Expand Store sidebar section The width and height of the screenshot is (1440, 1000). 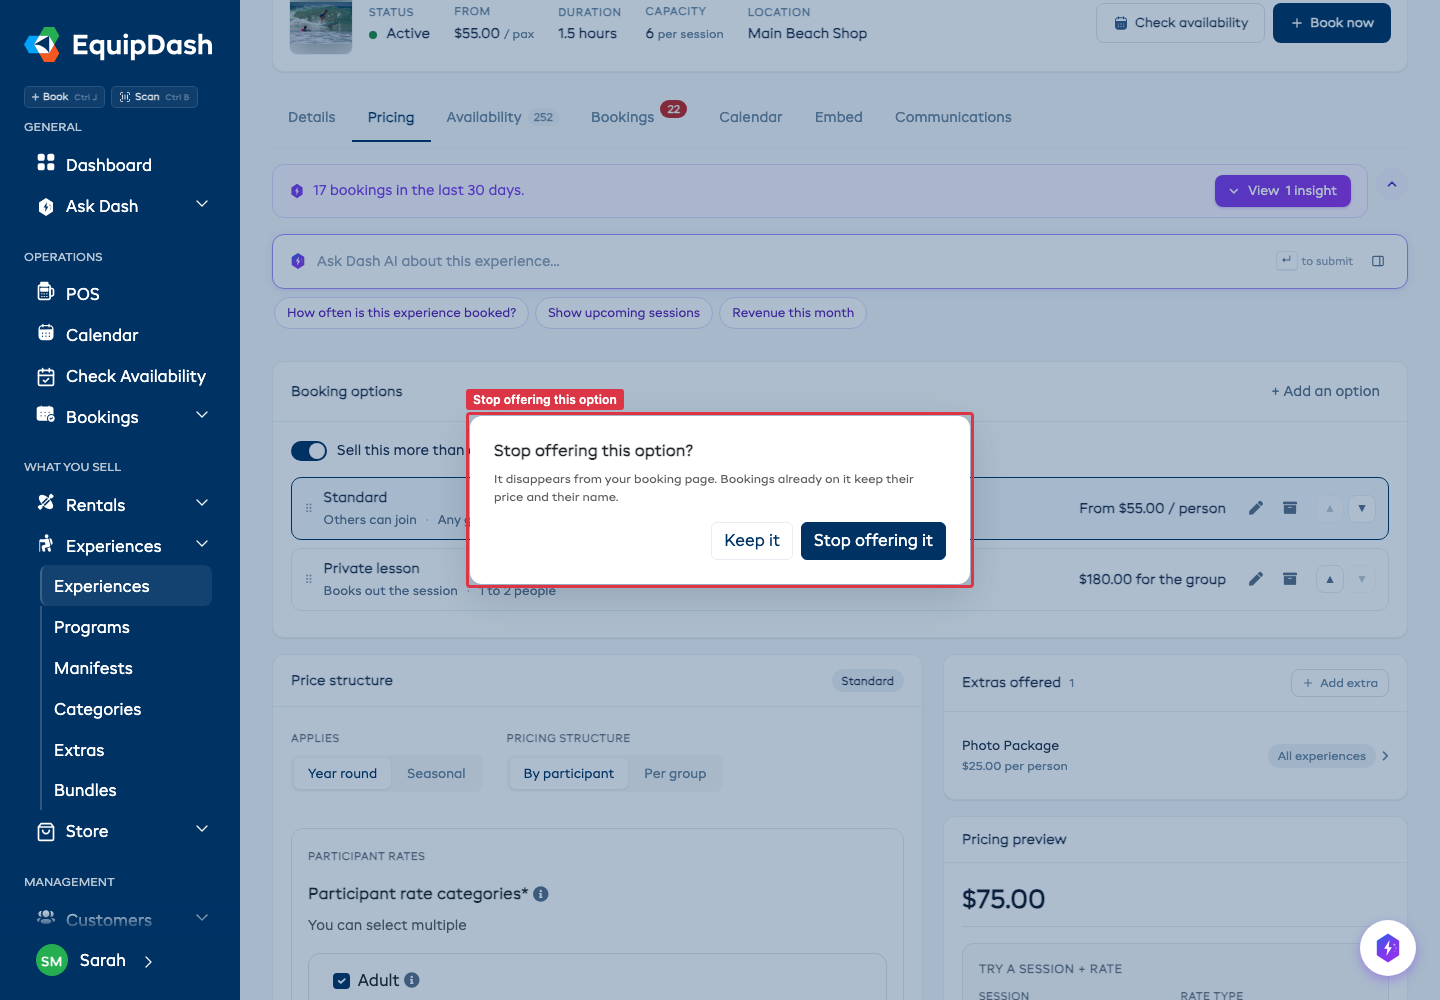click(202, 829)
